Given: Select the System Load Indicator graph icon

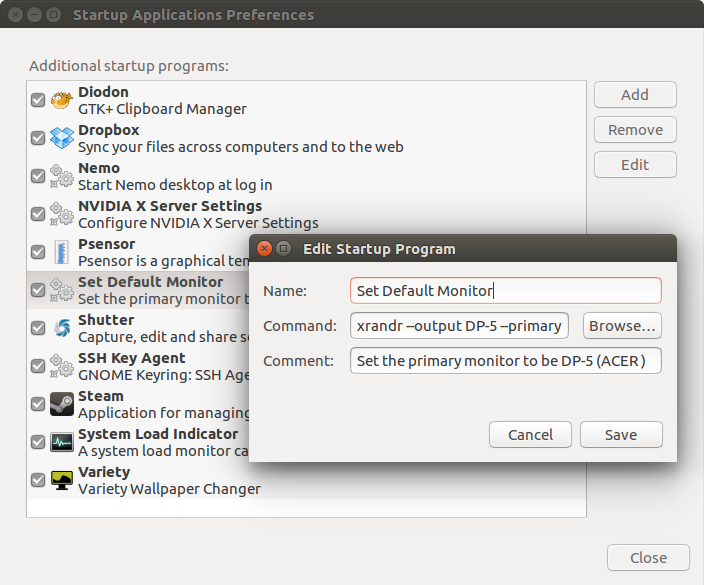Looking at the screenshot, I should [62, 442].
